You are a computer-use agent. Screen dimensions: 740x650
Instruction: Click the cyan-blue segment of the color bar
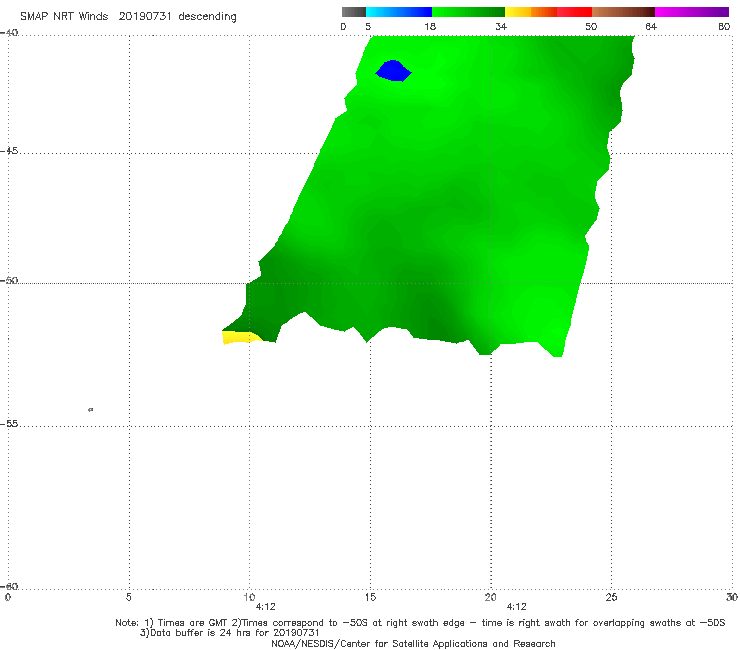(x=399, y=12)
